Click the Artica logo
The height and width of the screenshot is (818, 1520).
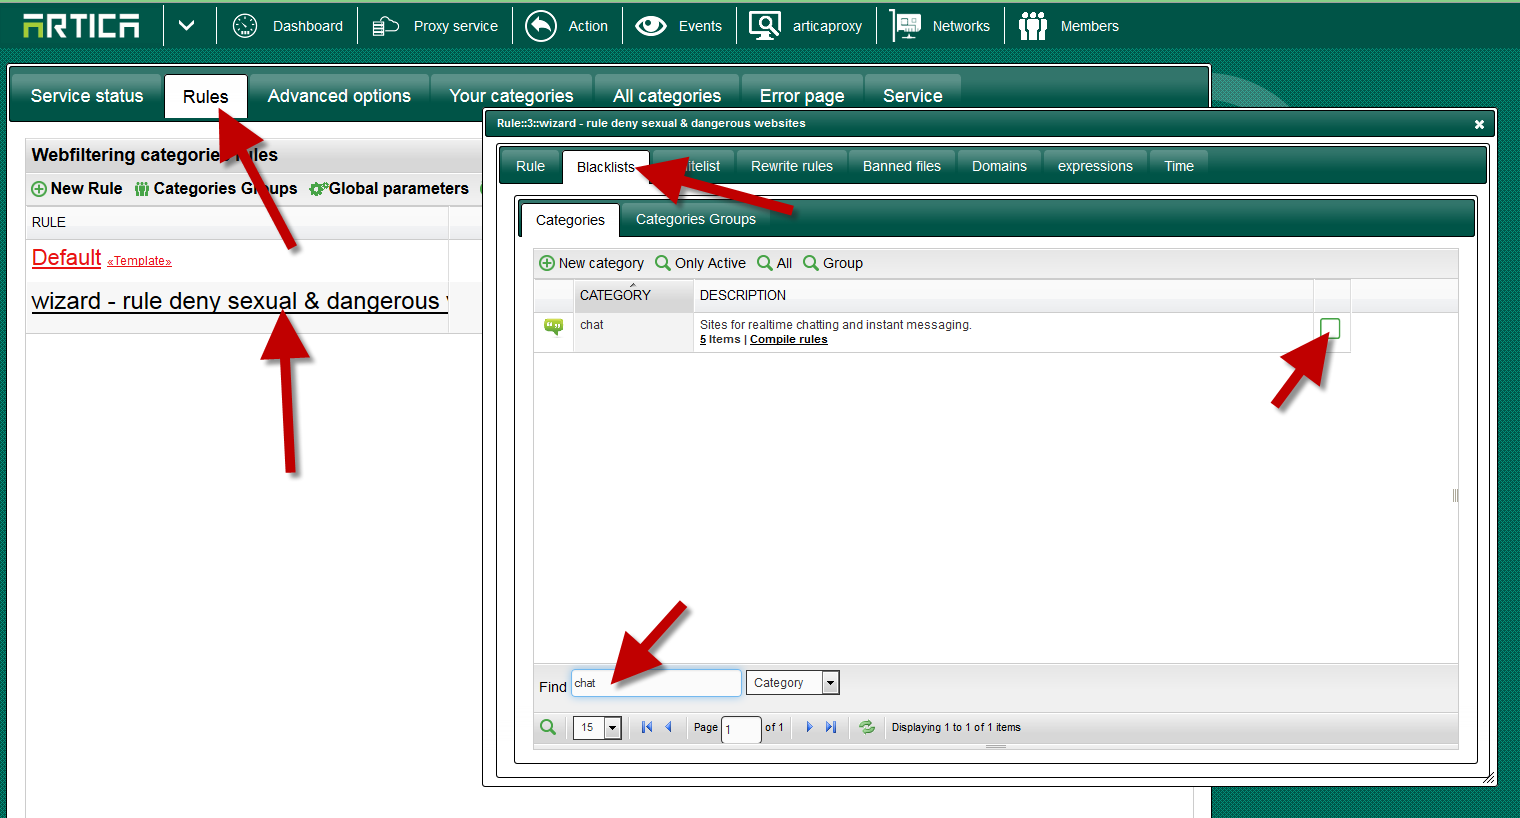81,26
